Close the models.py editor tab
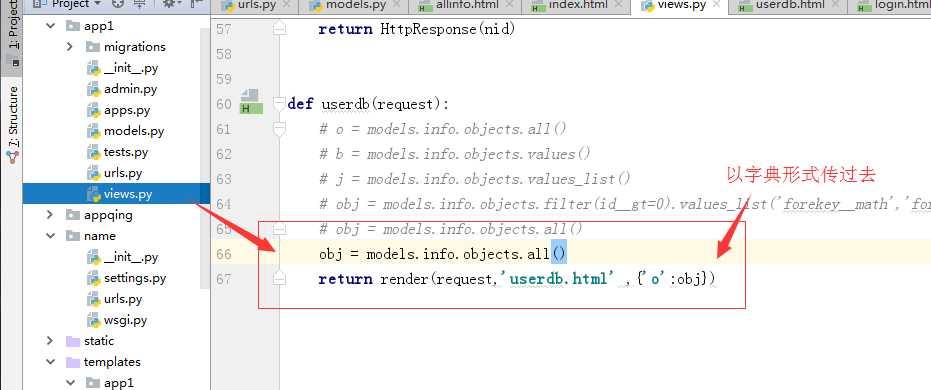 pyautogui.click(x=397, y=5)
